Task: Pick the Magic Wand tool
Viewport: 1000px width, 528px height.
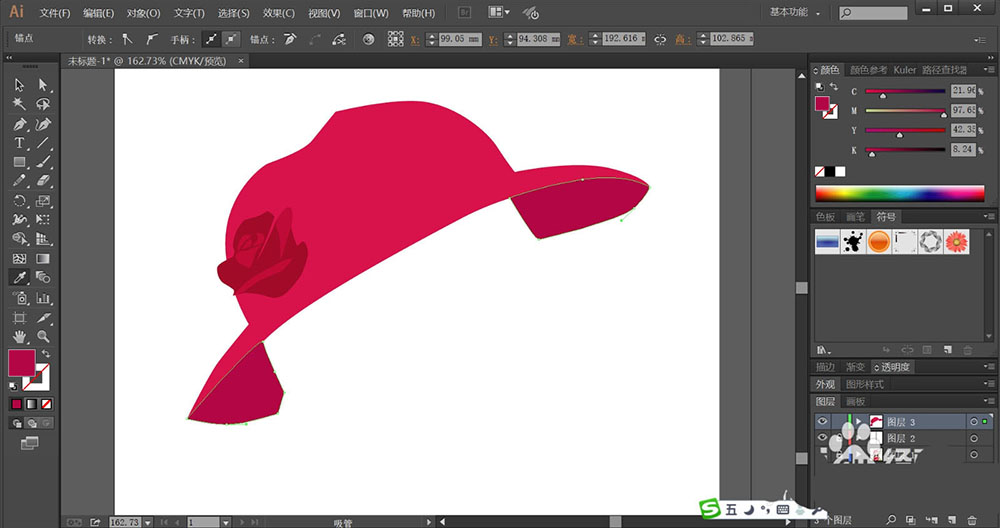Action: (x=19, y=104)
